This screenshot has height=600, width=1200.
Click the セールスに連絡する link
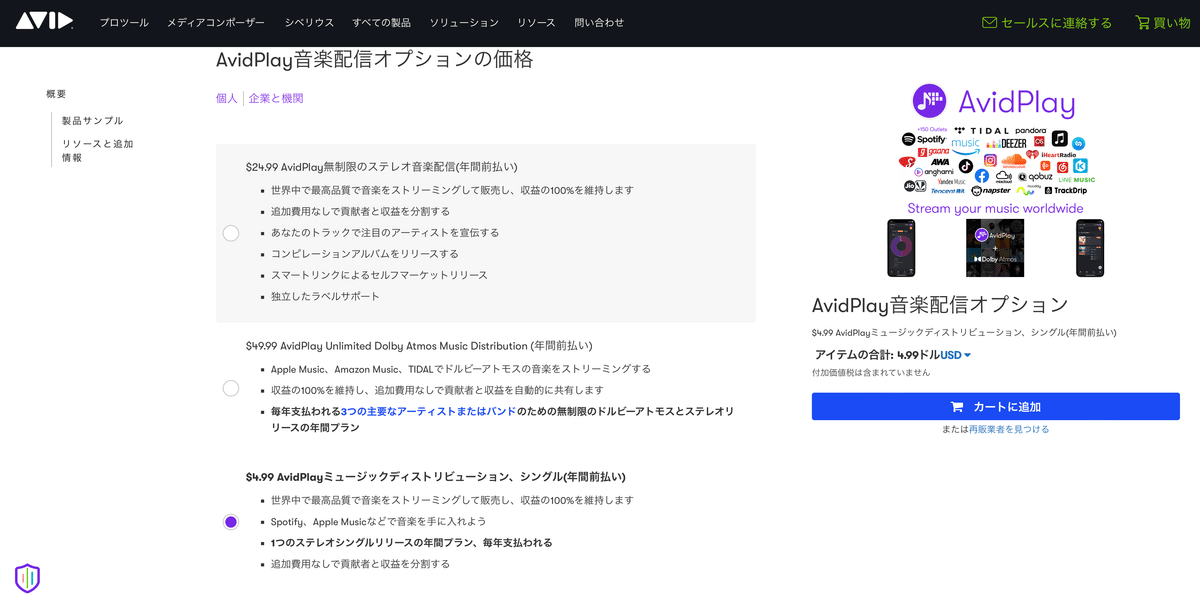pos(1056,22)
